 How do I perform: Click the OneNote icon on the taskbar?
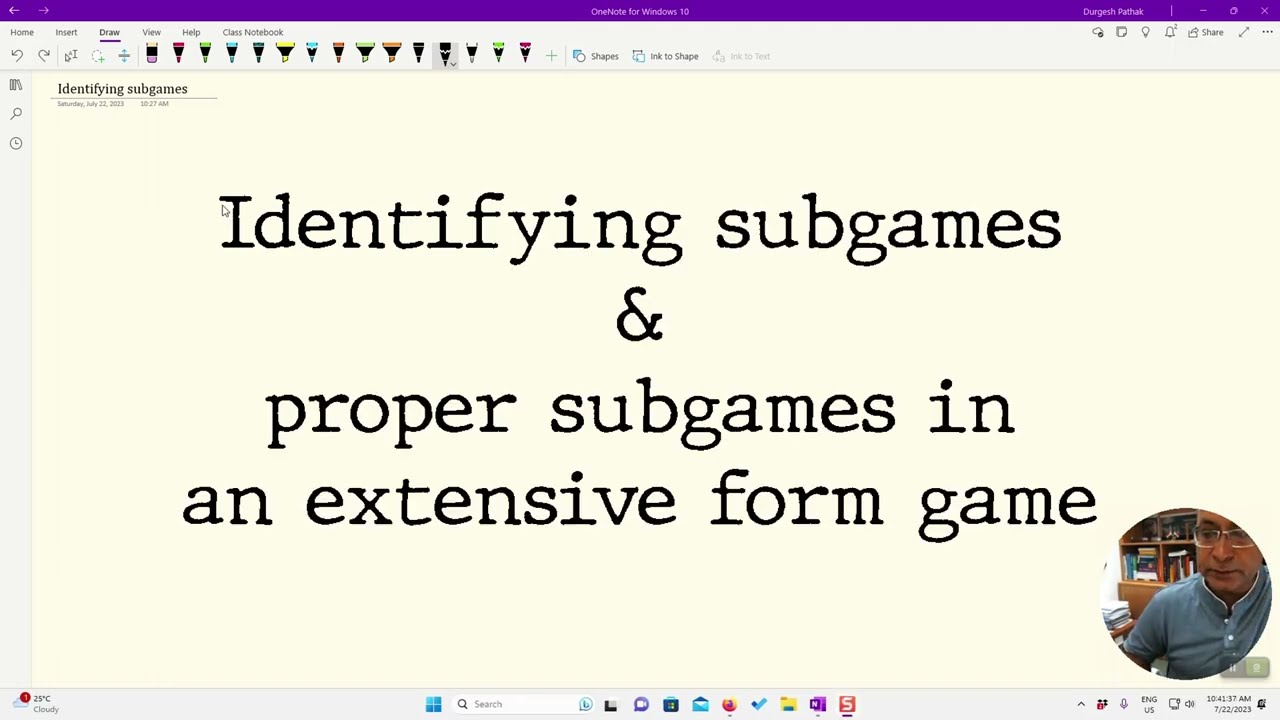pos(818,704)
